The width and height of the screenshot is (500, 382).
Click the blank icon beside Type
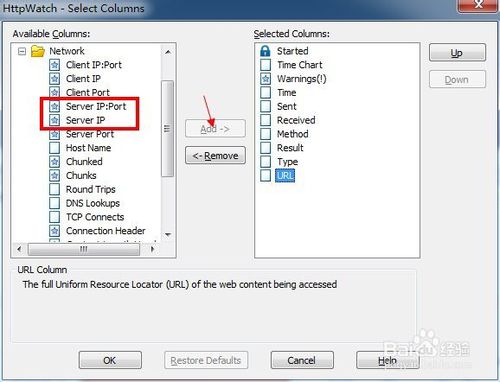tap(265, 162)
